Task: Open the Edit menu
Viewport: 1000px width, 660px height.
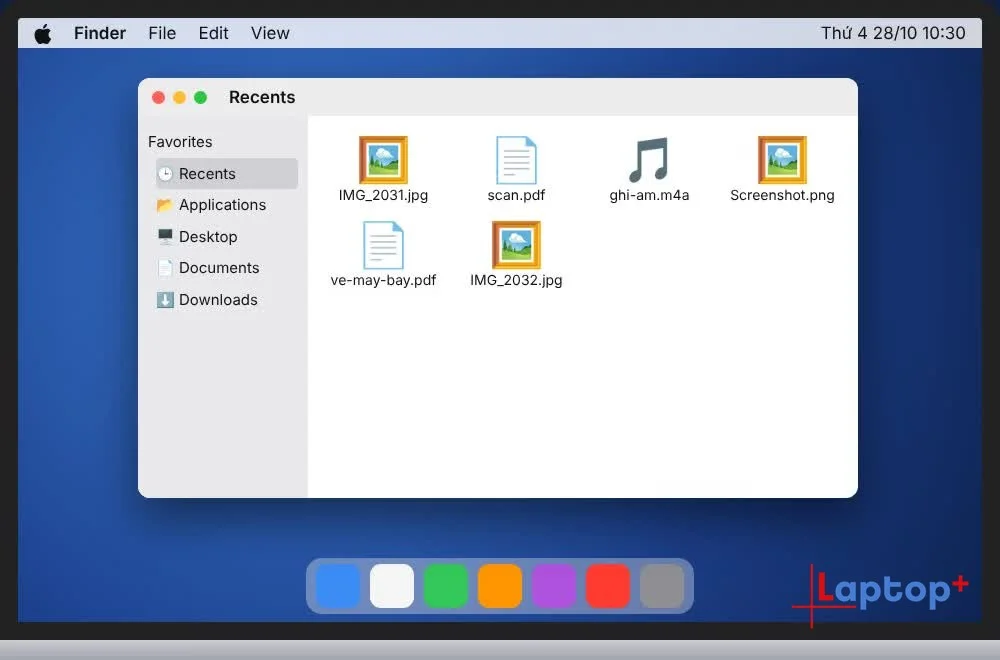Action: (x=213, y=33)
